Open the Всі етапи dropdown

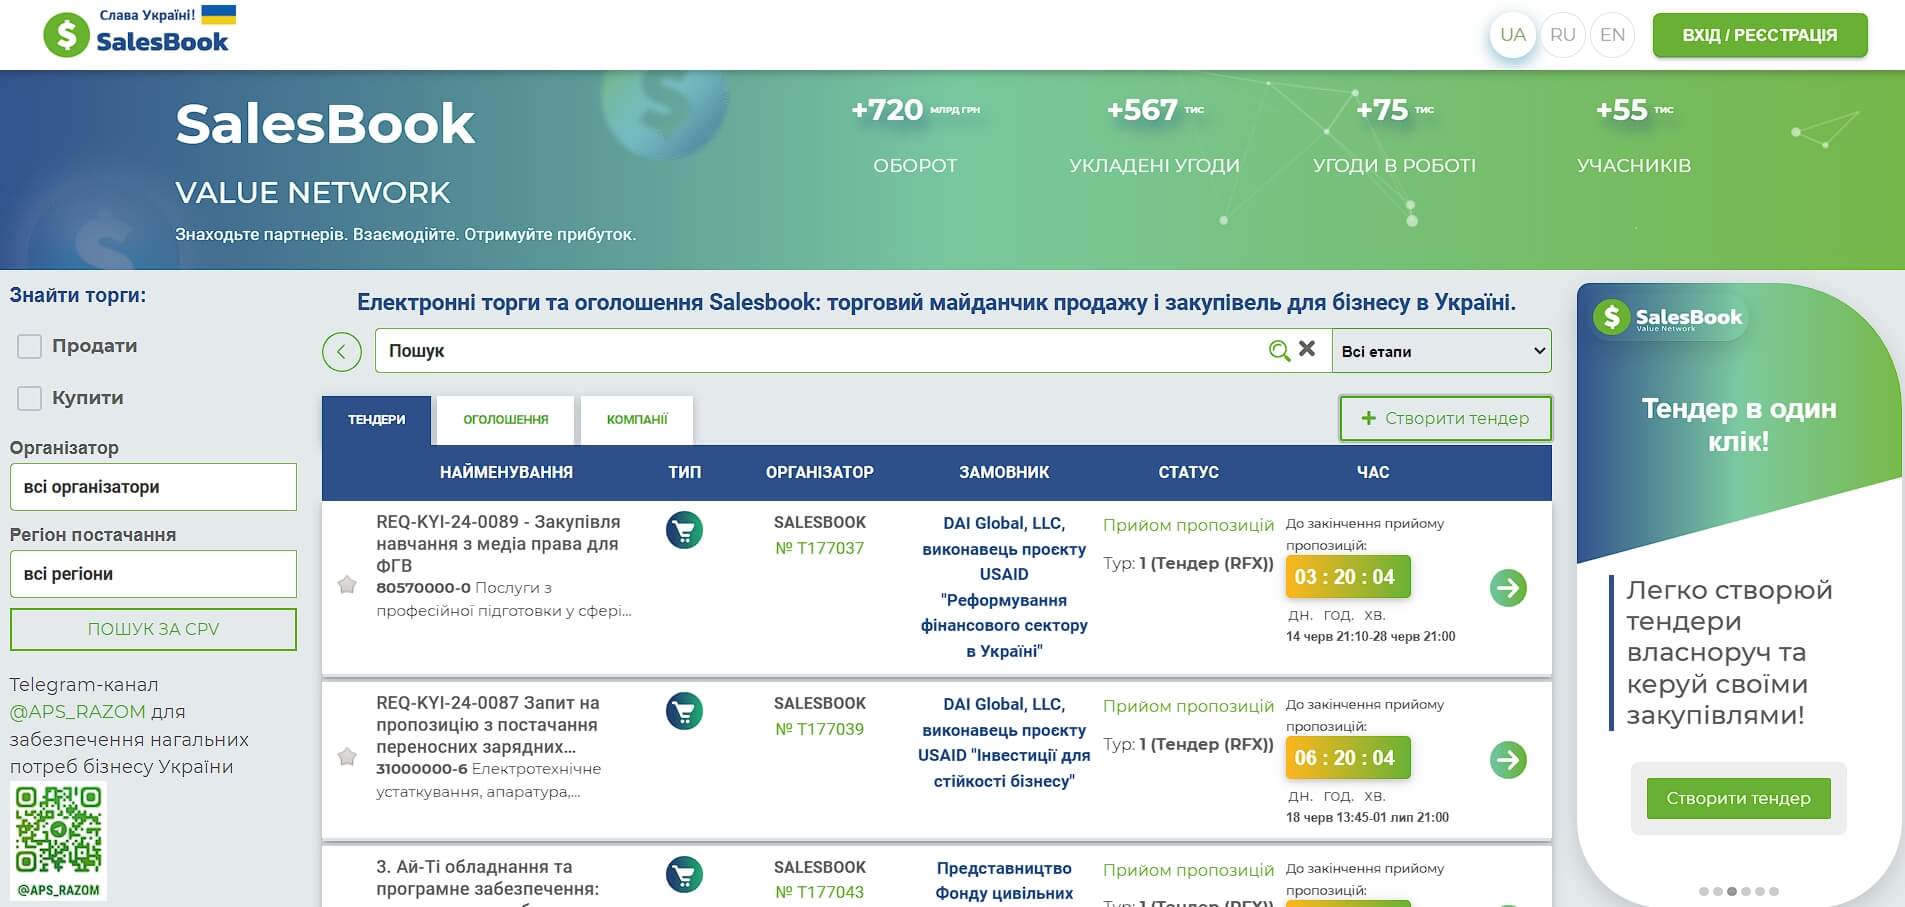pyautogui.click(x=1442, y=351)
